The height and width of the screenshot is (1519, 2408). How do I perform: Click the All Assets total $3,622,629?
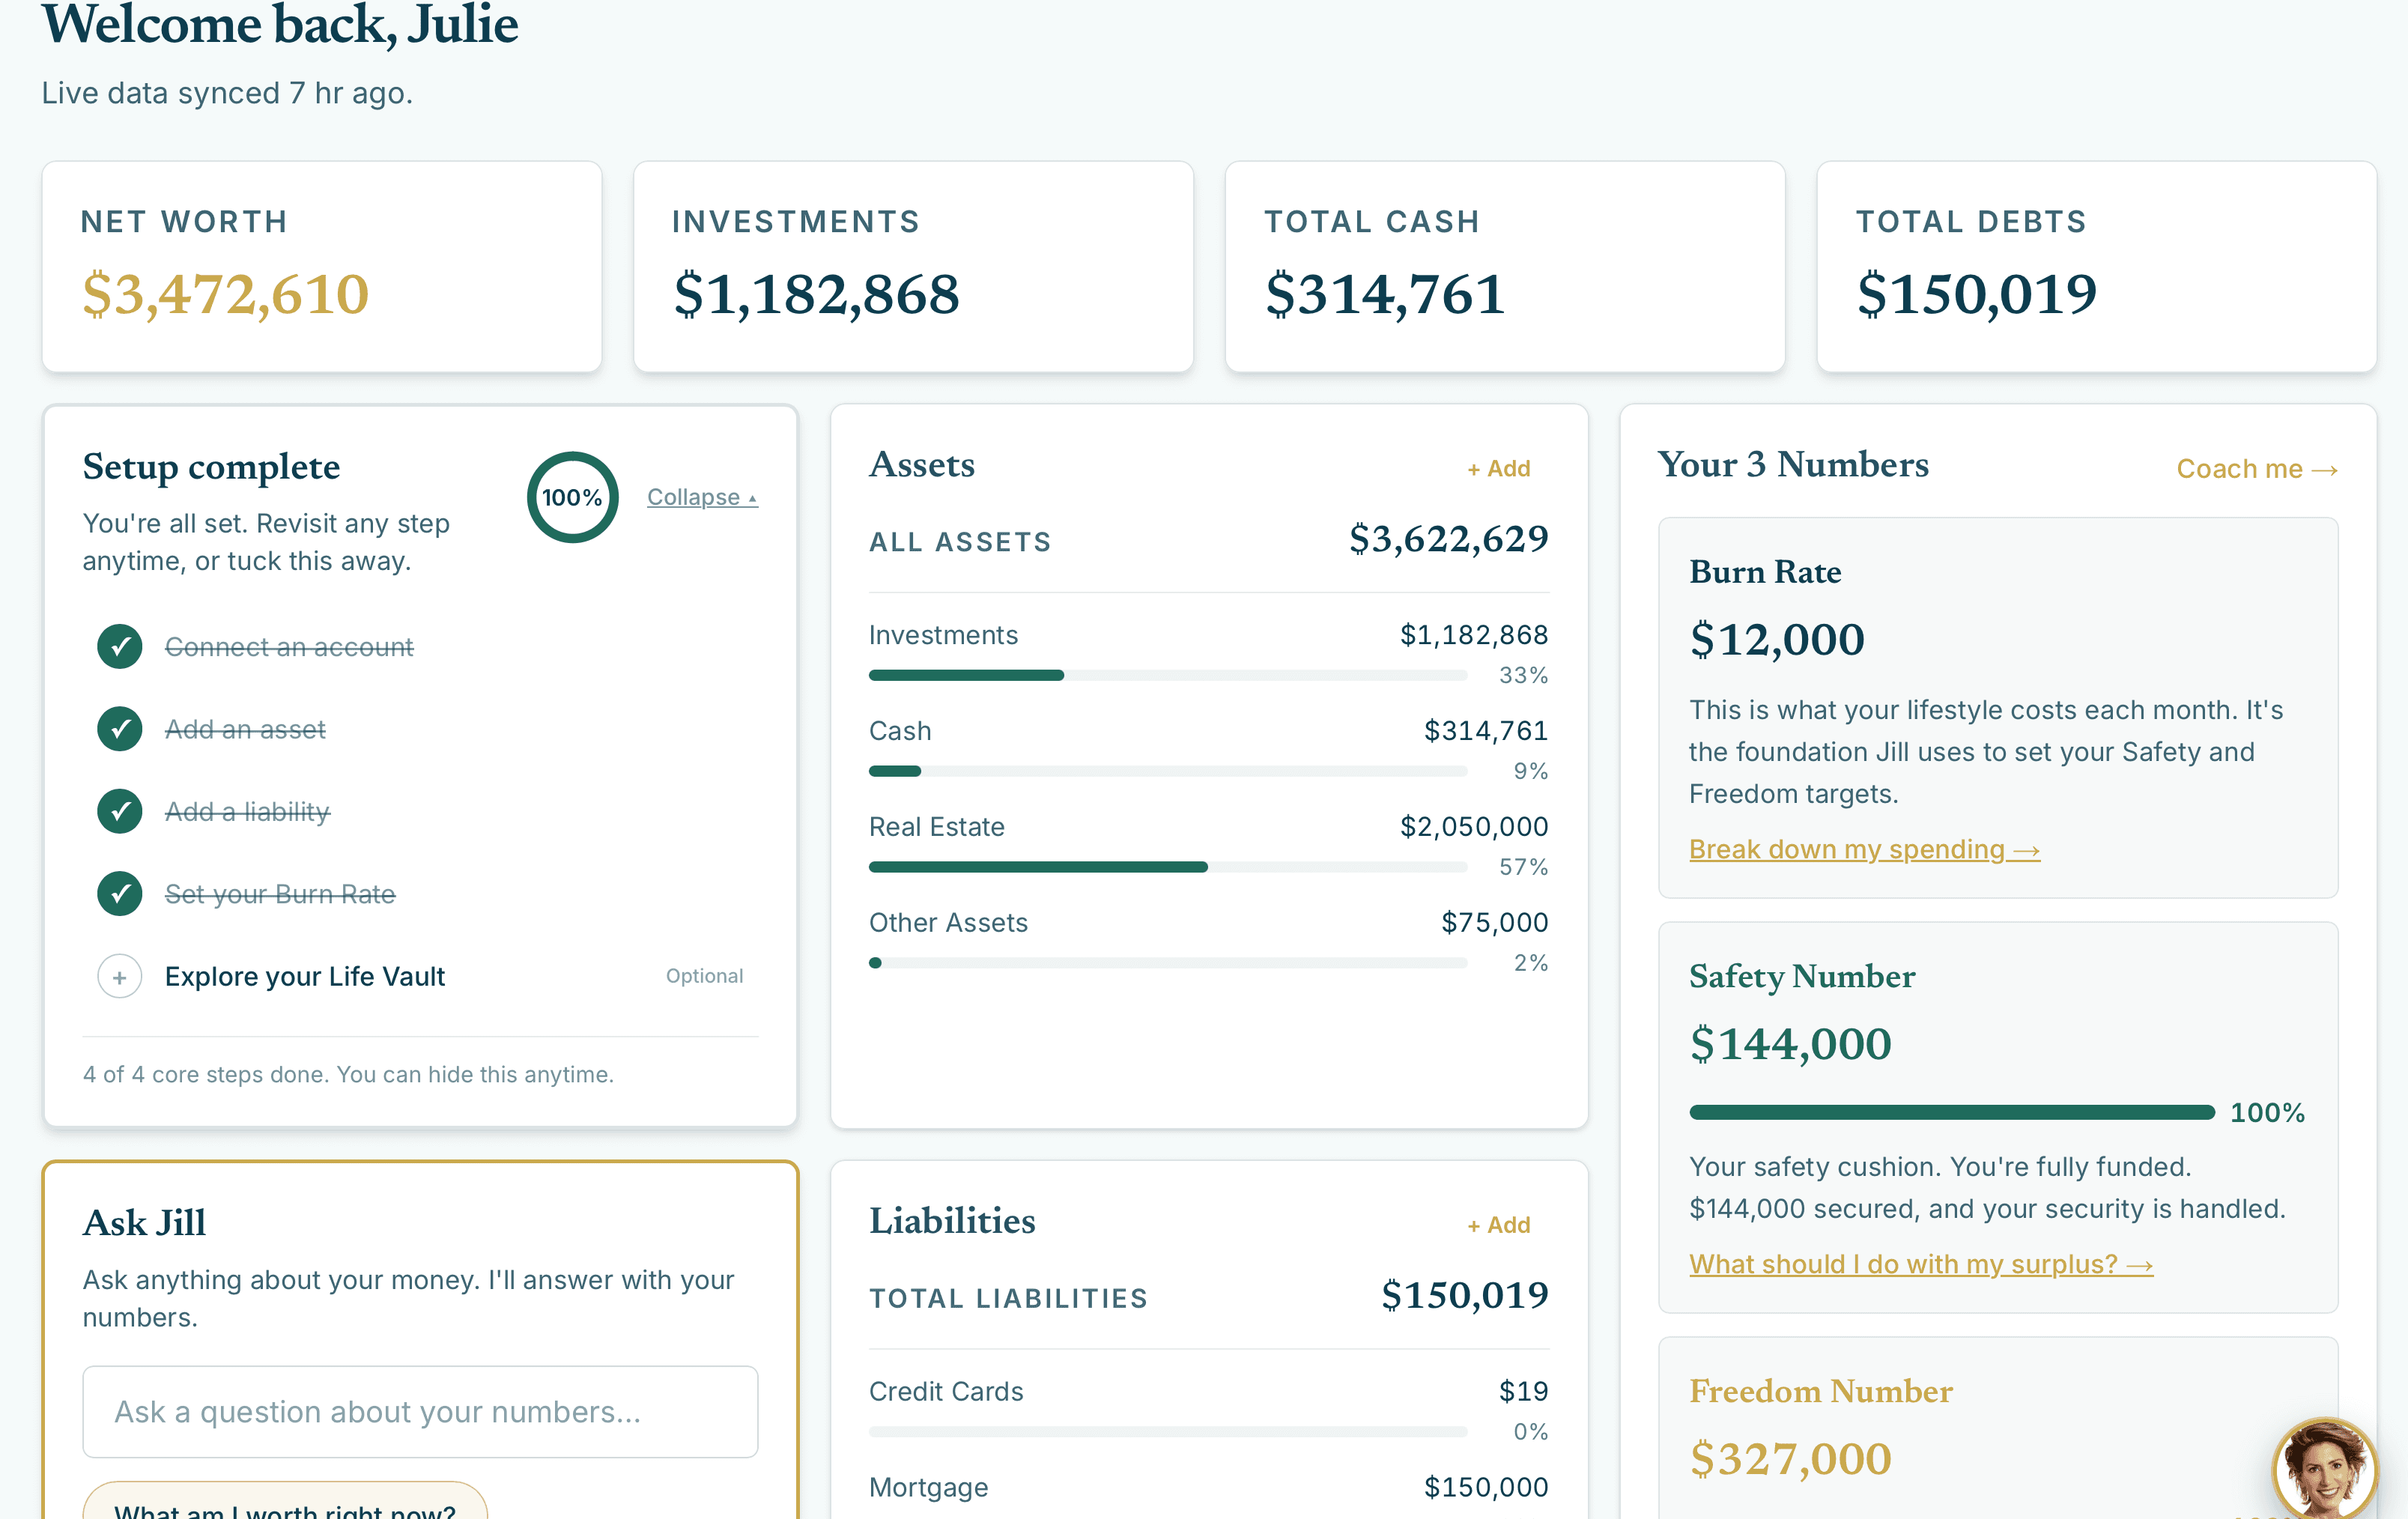click(x=1449, y=539)
